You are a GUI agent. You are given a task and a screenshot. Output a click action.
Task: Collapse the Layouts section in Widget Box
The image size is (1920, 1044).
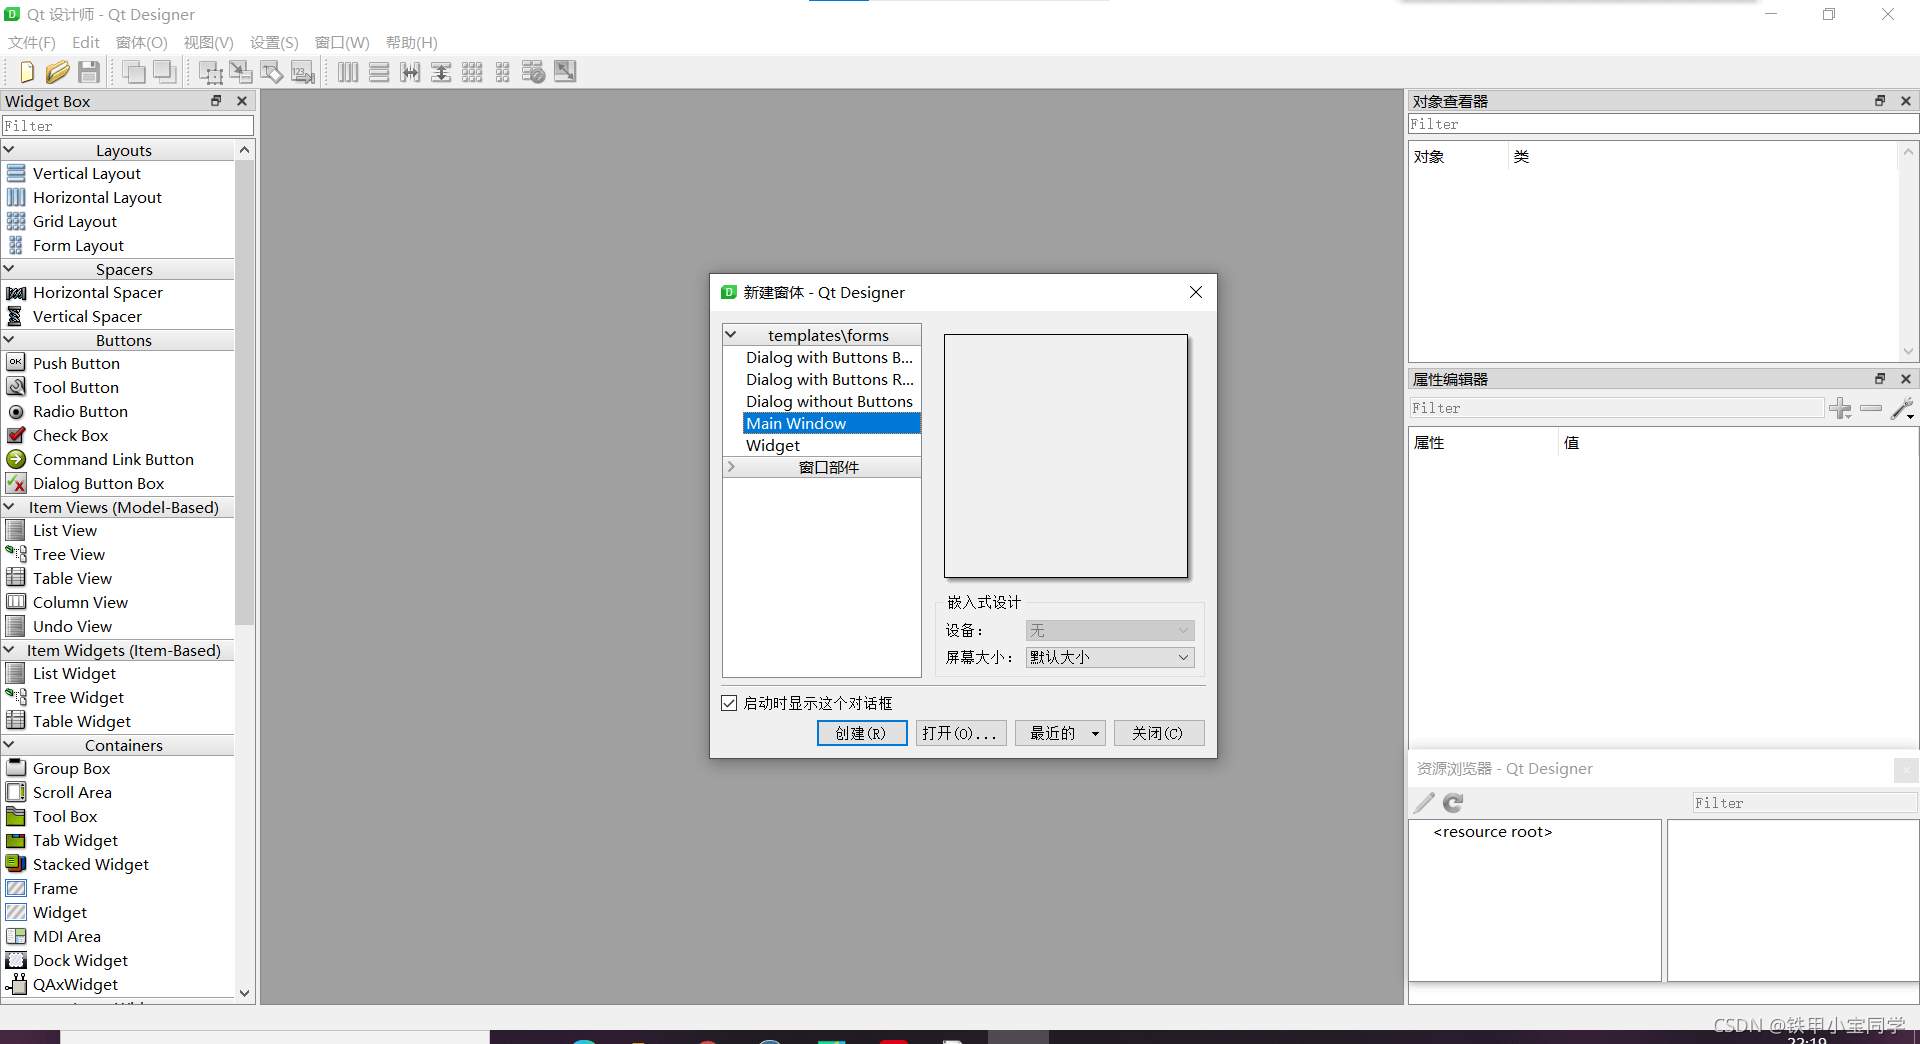[x=9, y=150]
